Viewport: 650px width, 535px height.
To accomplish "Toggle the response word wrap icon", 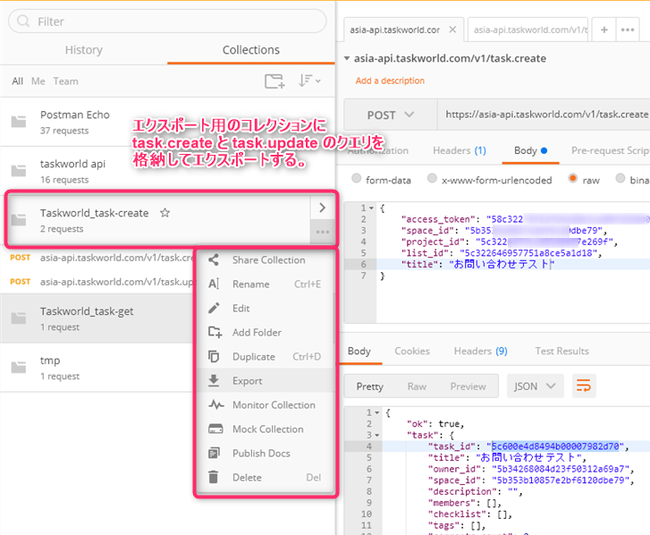I will [584, 386].
